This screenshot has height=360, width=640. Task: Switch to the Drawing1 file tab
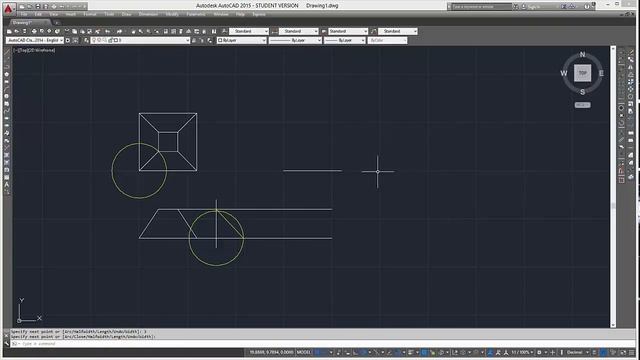pyautogui.click(x=29, y=22)
